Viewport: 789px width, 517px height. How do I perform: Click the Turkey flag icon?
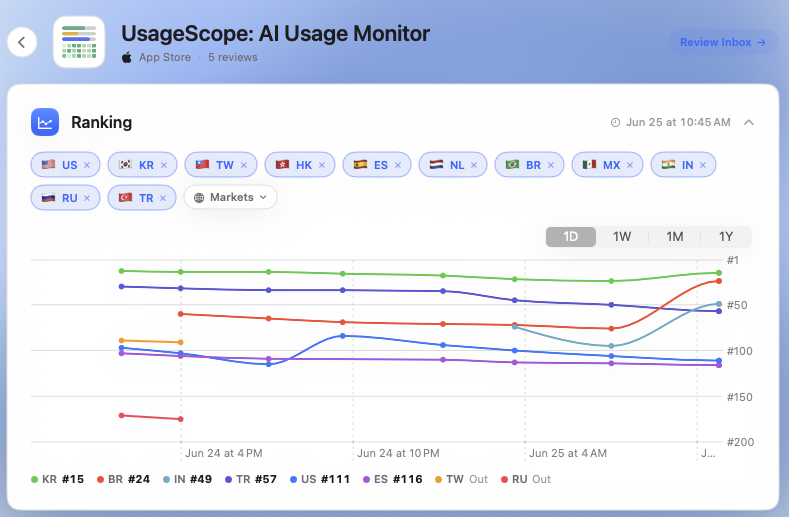[x=125, y=197]
